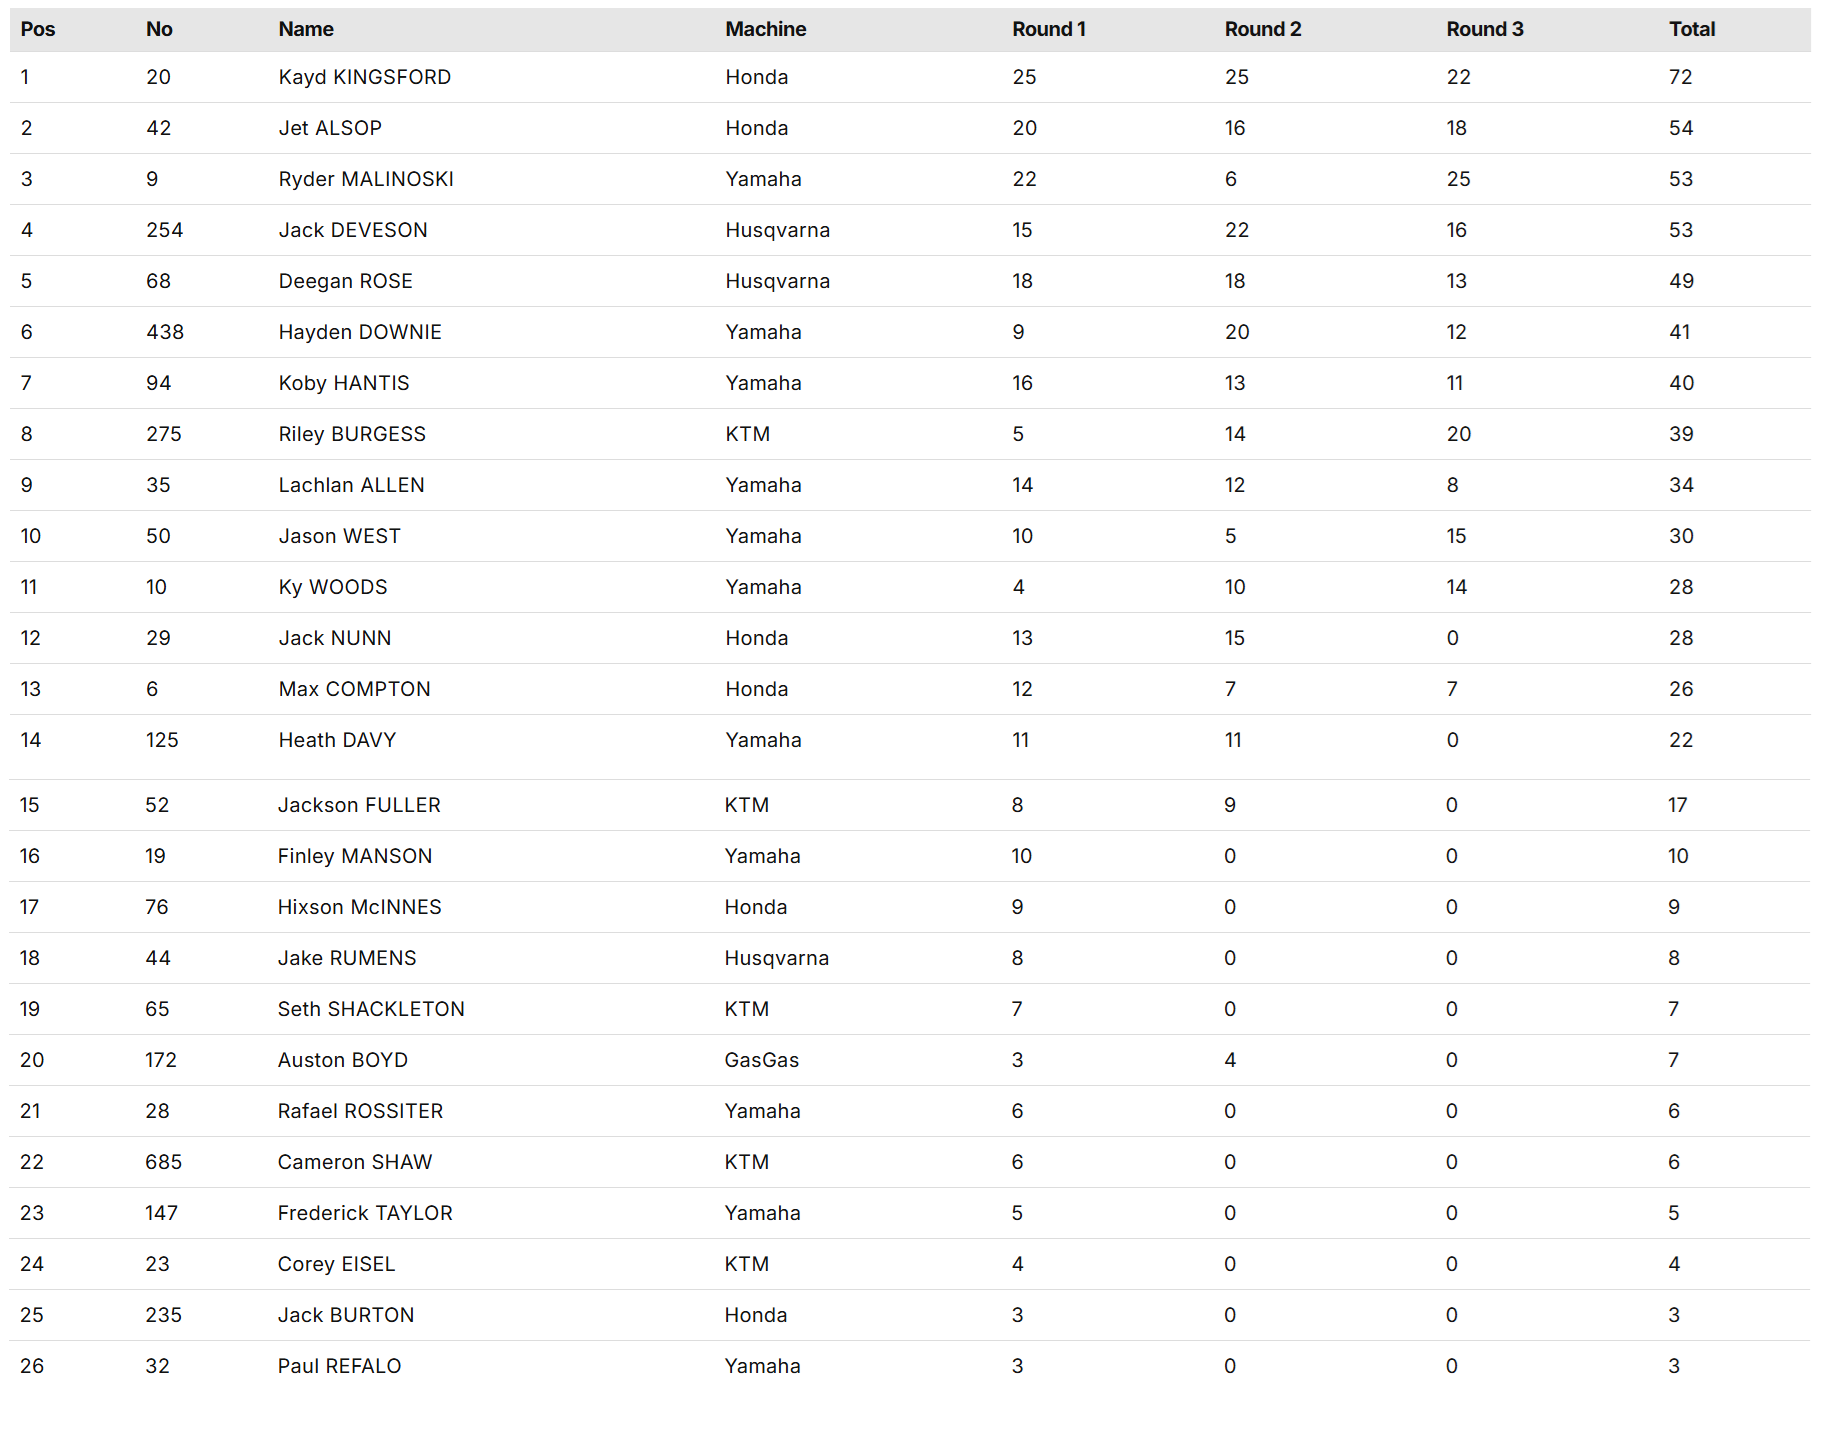Select the Frederick TAYLOR name cell
Image resolution: width=1832 pixels, height=1432 pixels.
tap(365, 1213)
